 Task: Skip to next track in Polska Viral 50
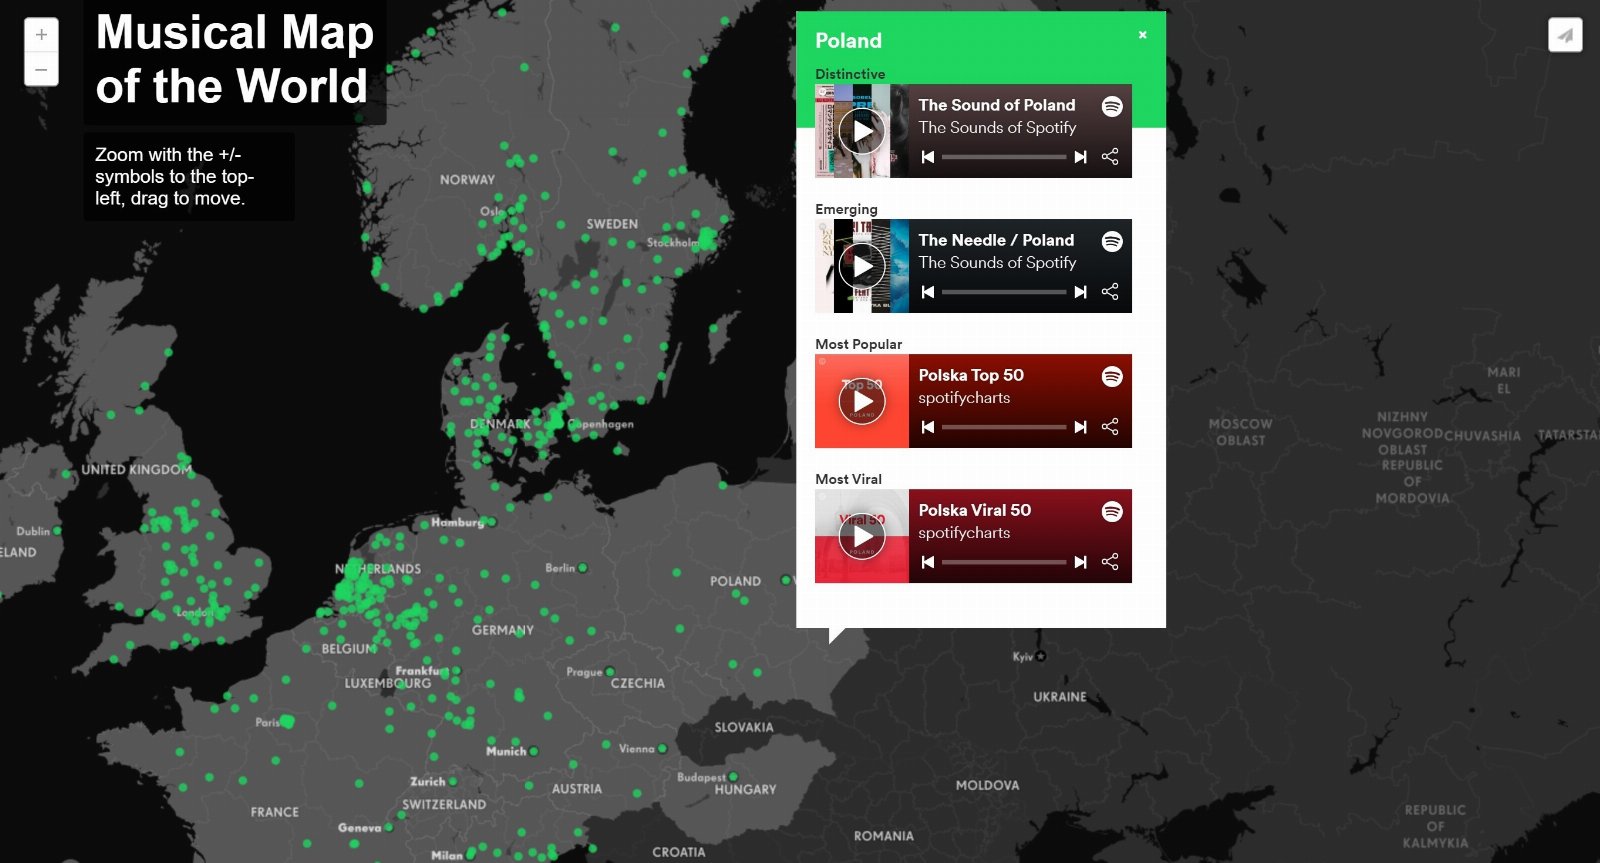tap(1080, 562)
